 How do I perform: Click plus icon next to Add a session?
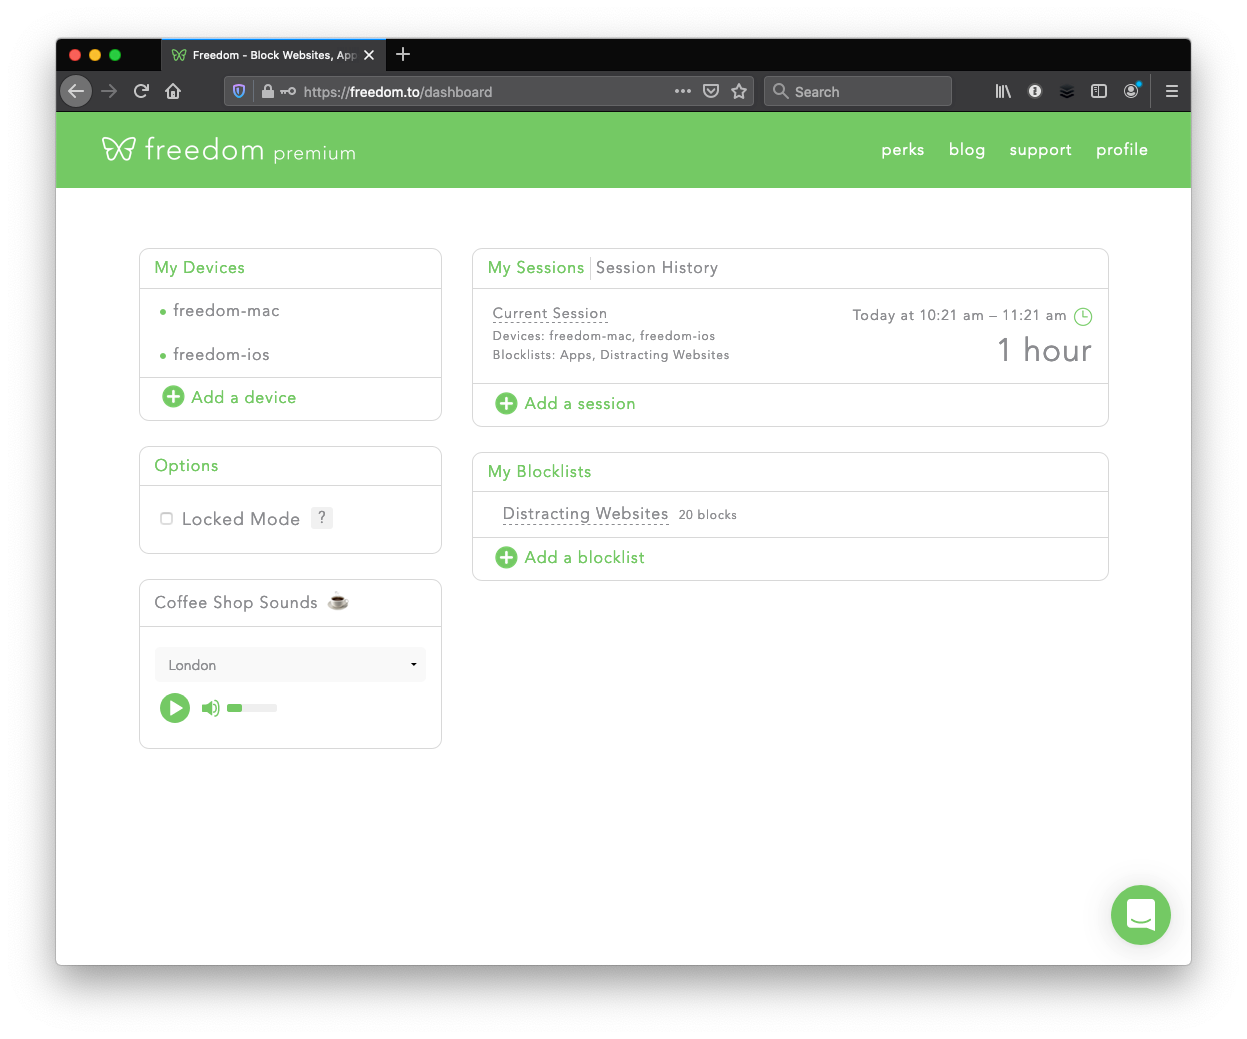pos(506,403)
